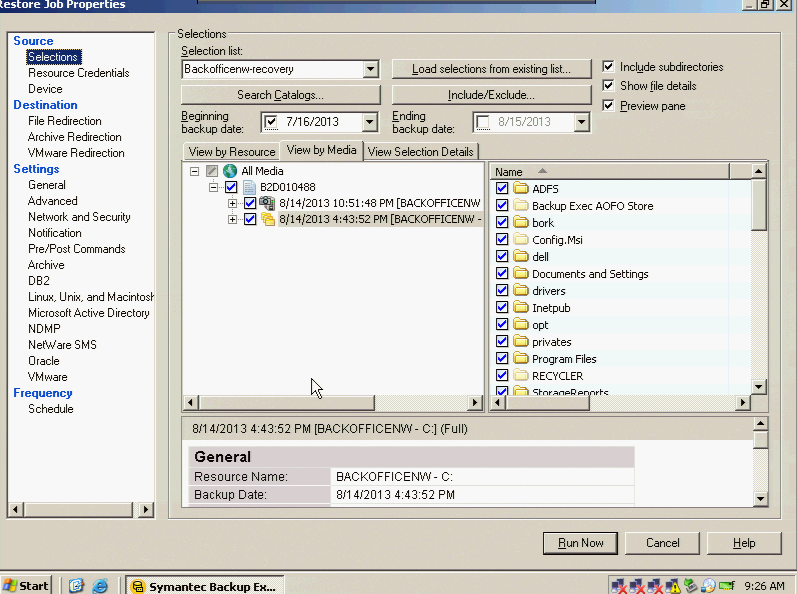This screenshot has width=798, height=594.
Task: Open VMware Redirection in the sidebar
Action: point(76,153)
